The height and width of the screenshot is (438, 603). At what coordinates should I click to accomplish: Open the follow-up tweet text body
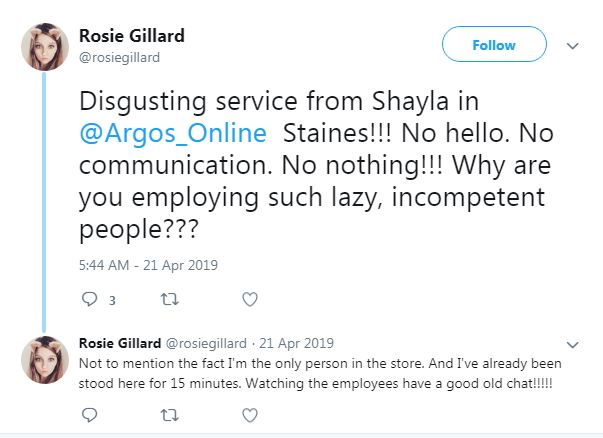coord(320,372)
